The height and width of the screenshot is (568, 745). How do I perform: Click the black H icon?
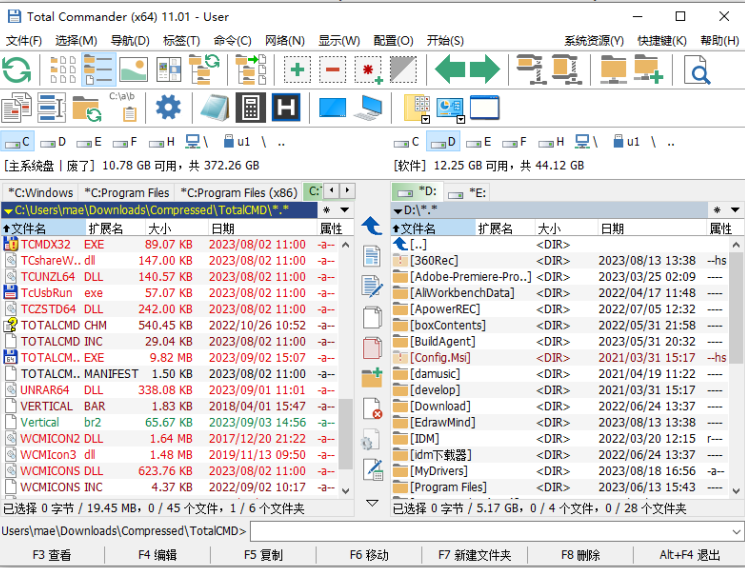pos(286,107)
